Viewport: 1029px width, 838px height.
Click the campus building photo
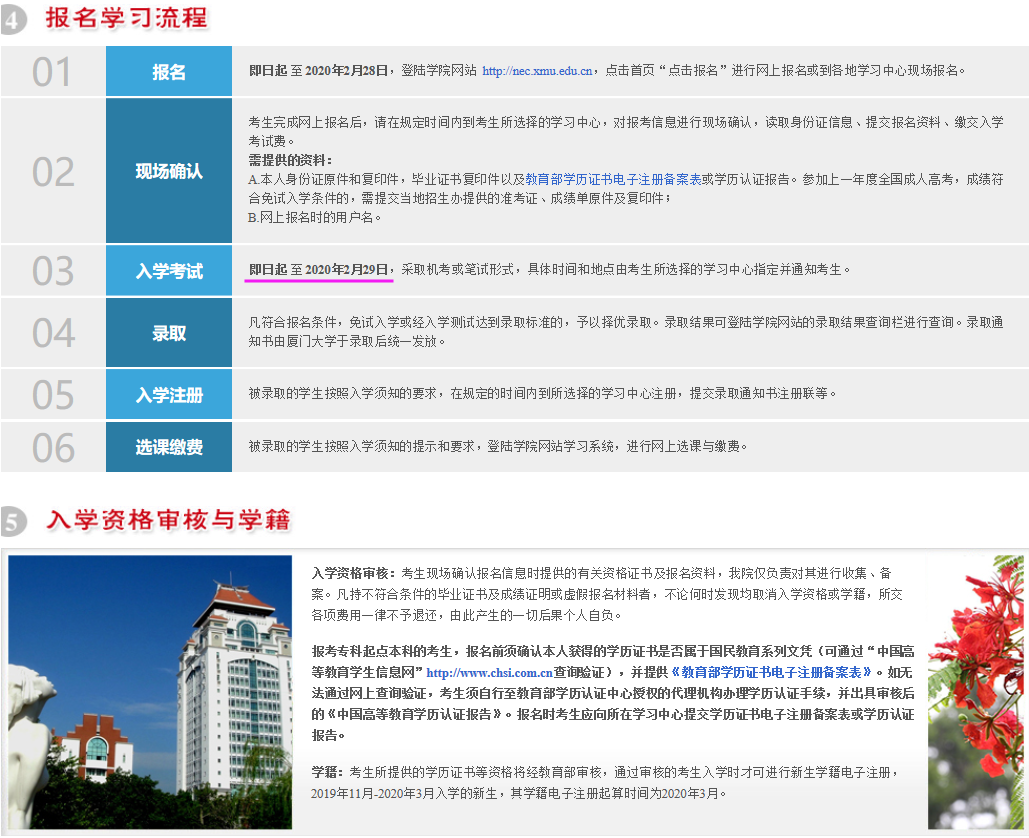click(x=150, y=692)
